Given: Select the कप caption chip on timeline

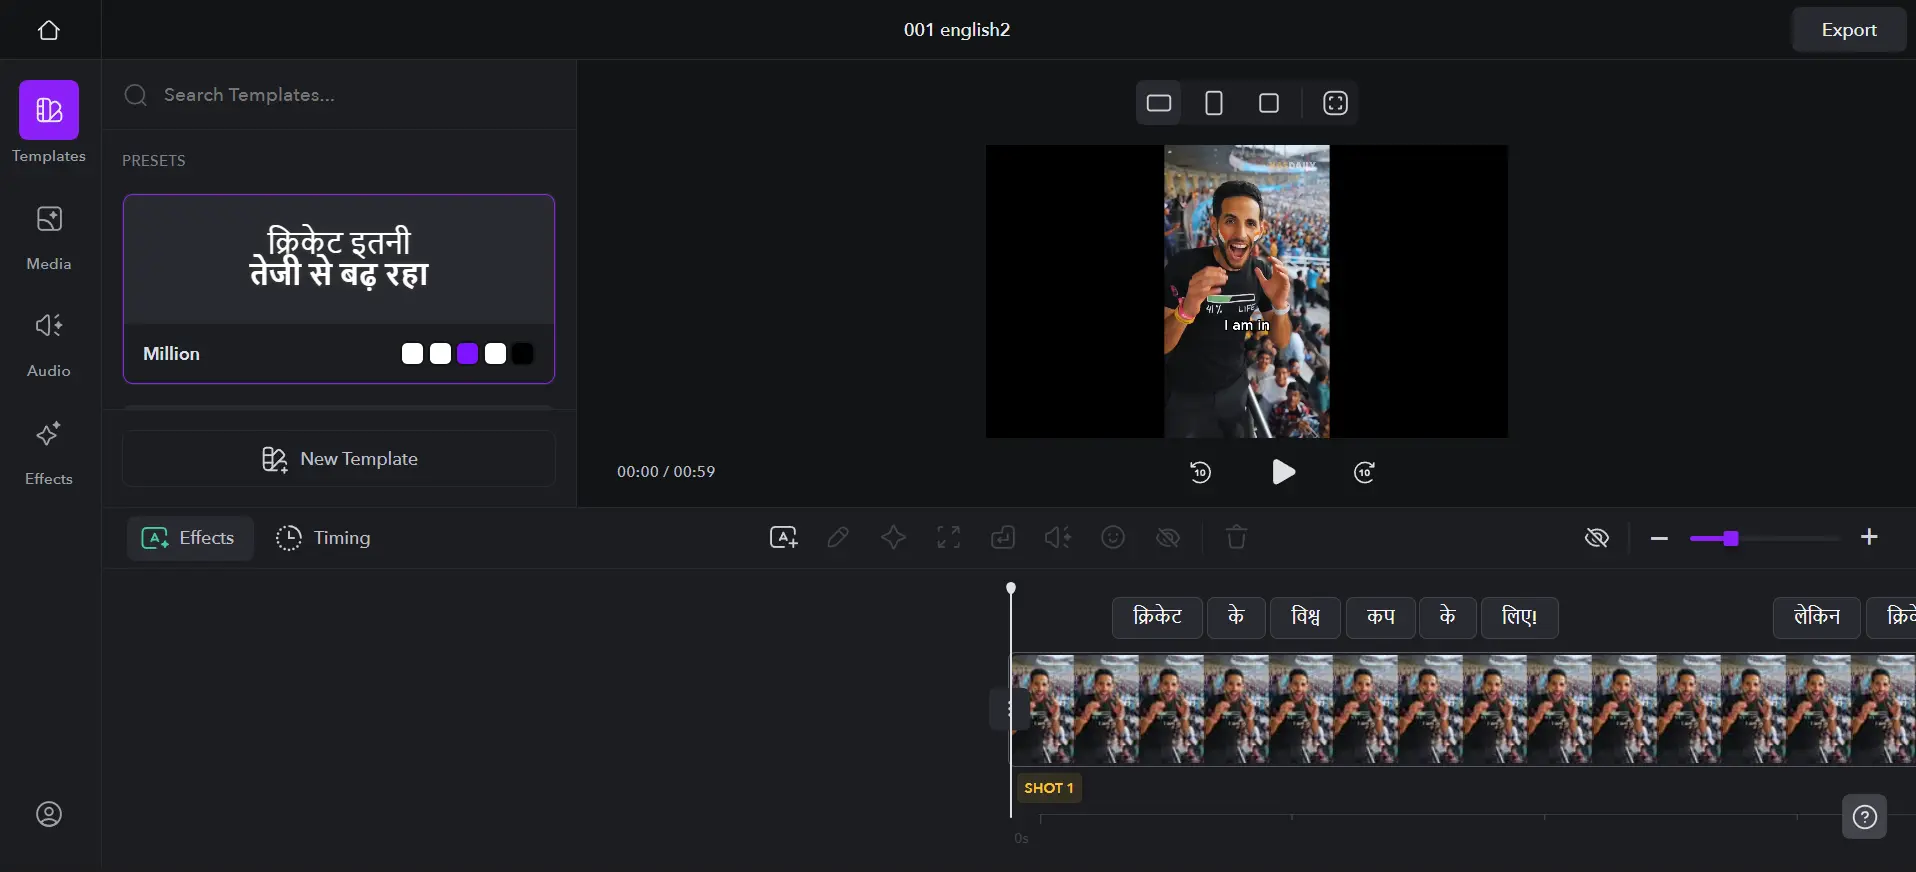Looking at the screenshot, I should coord(1381,617).
